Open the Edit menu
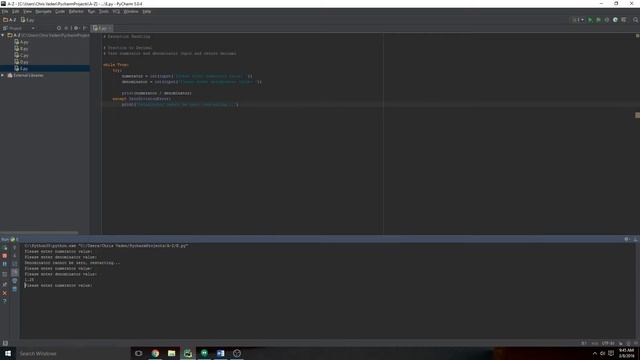 coord(16,11)
